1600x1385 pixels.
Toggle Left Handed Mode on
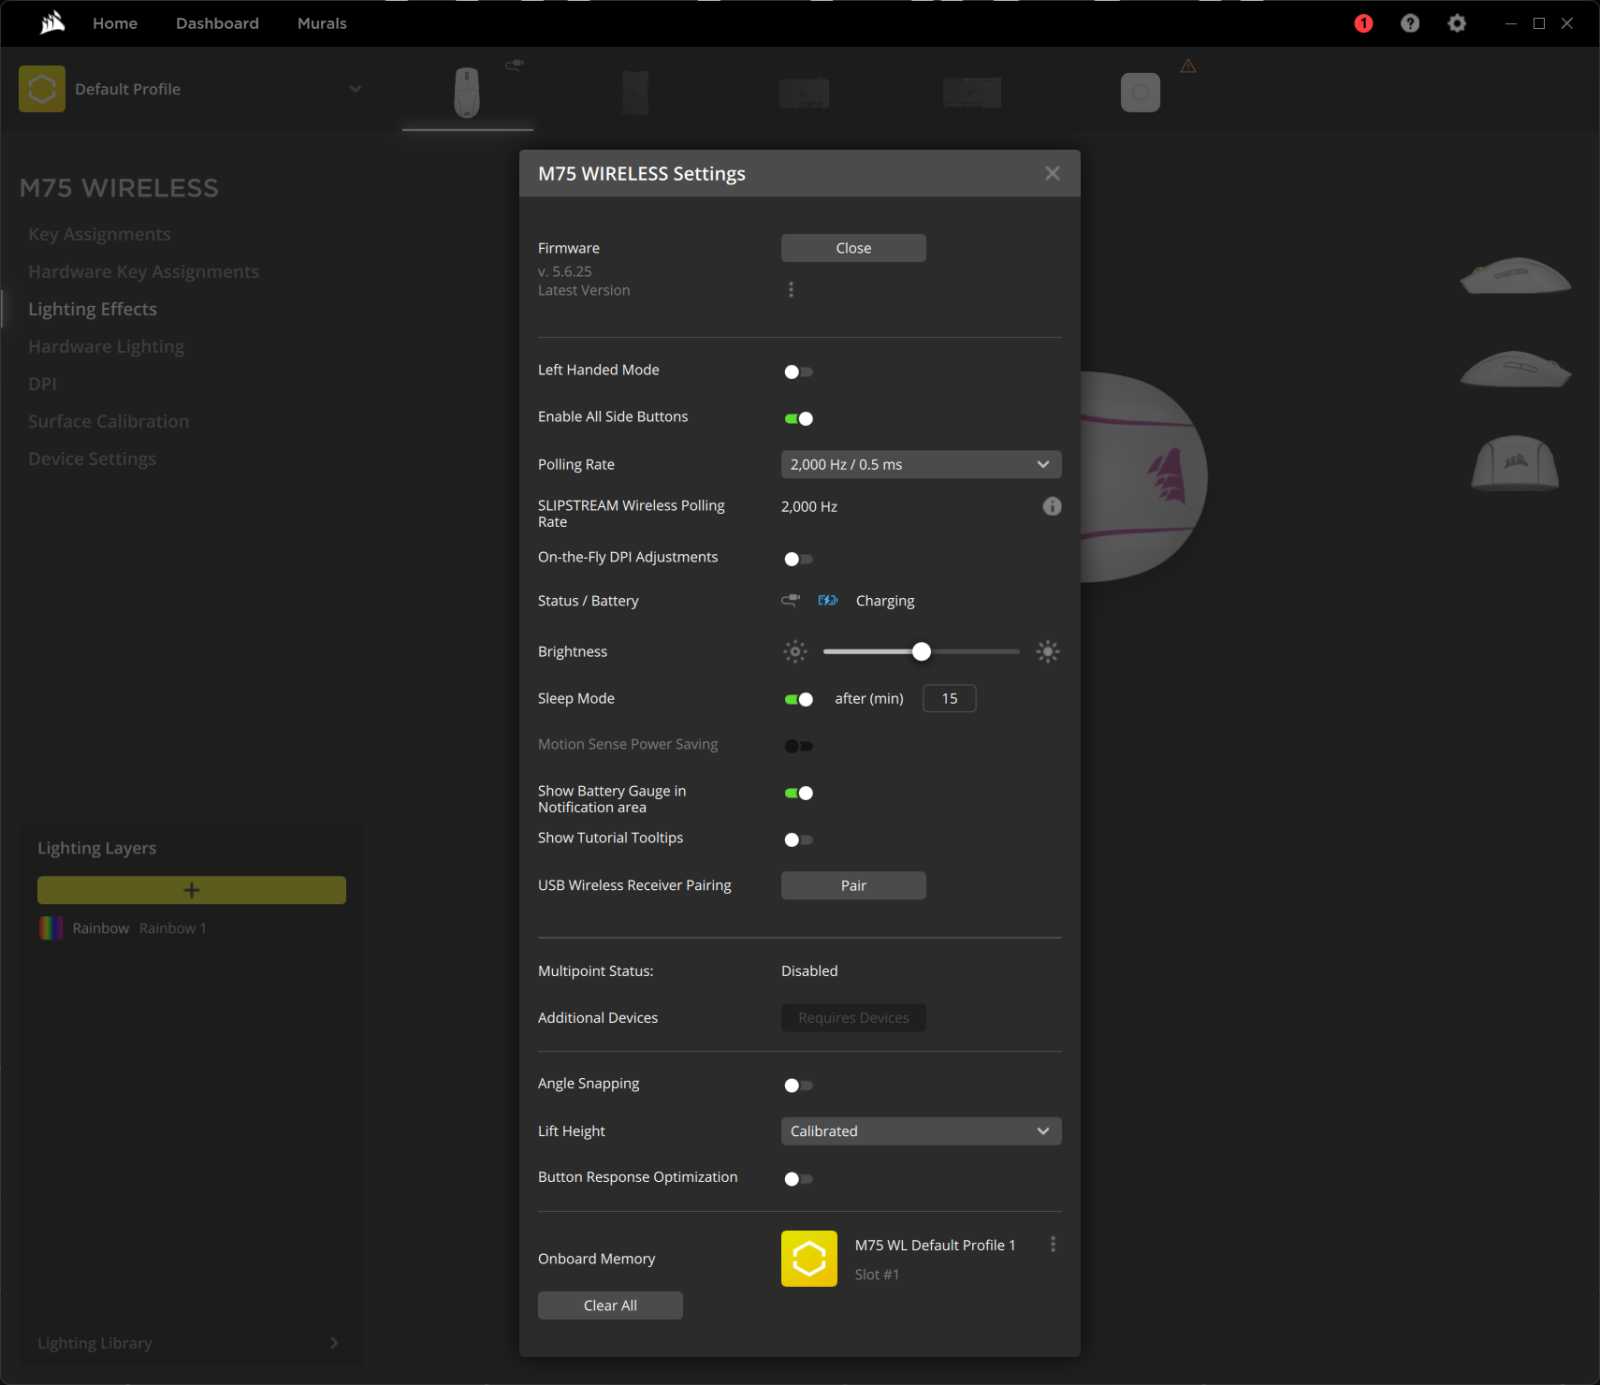798,372
